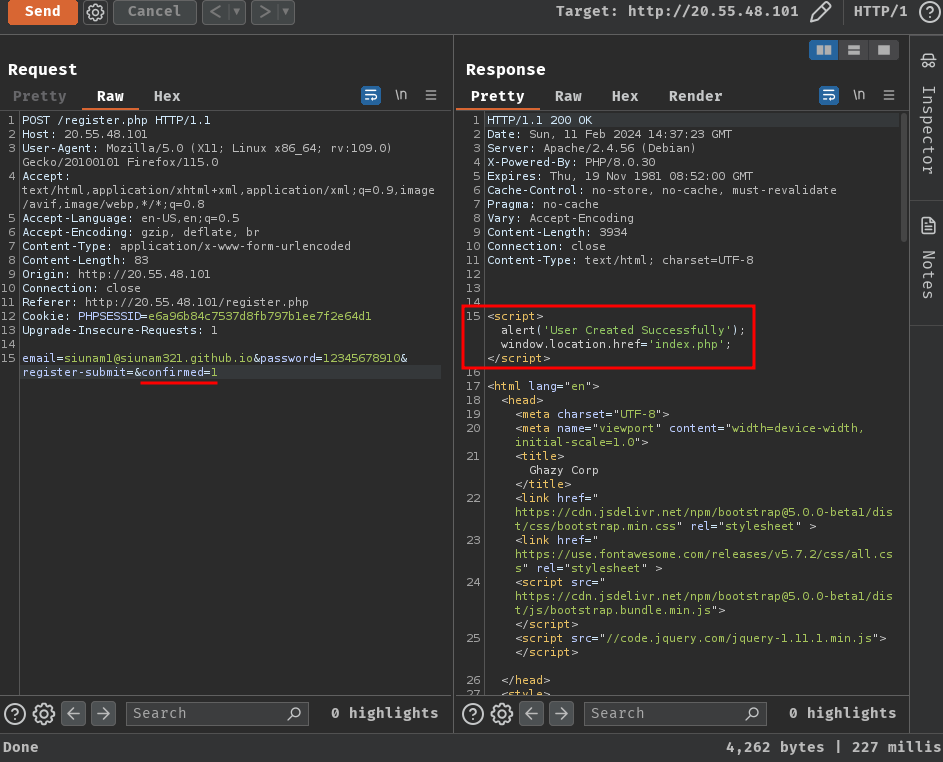The height and width of the screenshot is (762, 943).
Task: Select the Response Raw tab
Action: 568,96
